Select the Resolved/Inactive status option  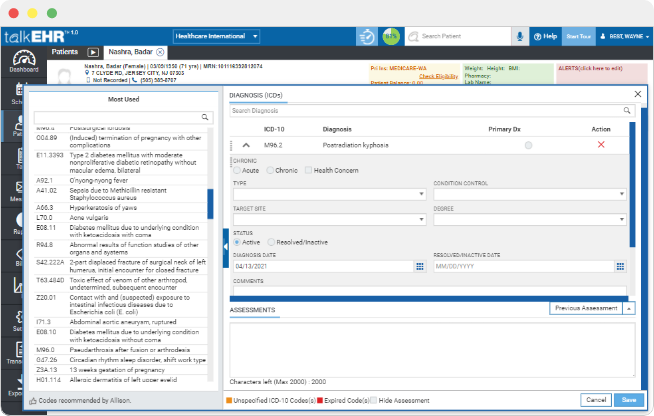269,242
